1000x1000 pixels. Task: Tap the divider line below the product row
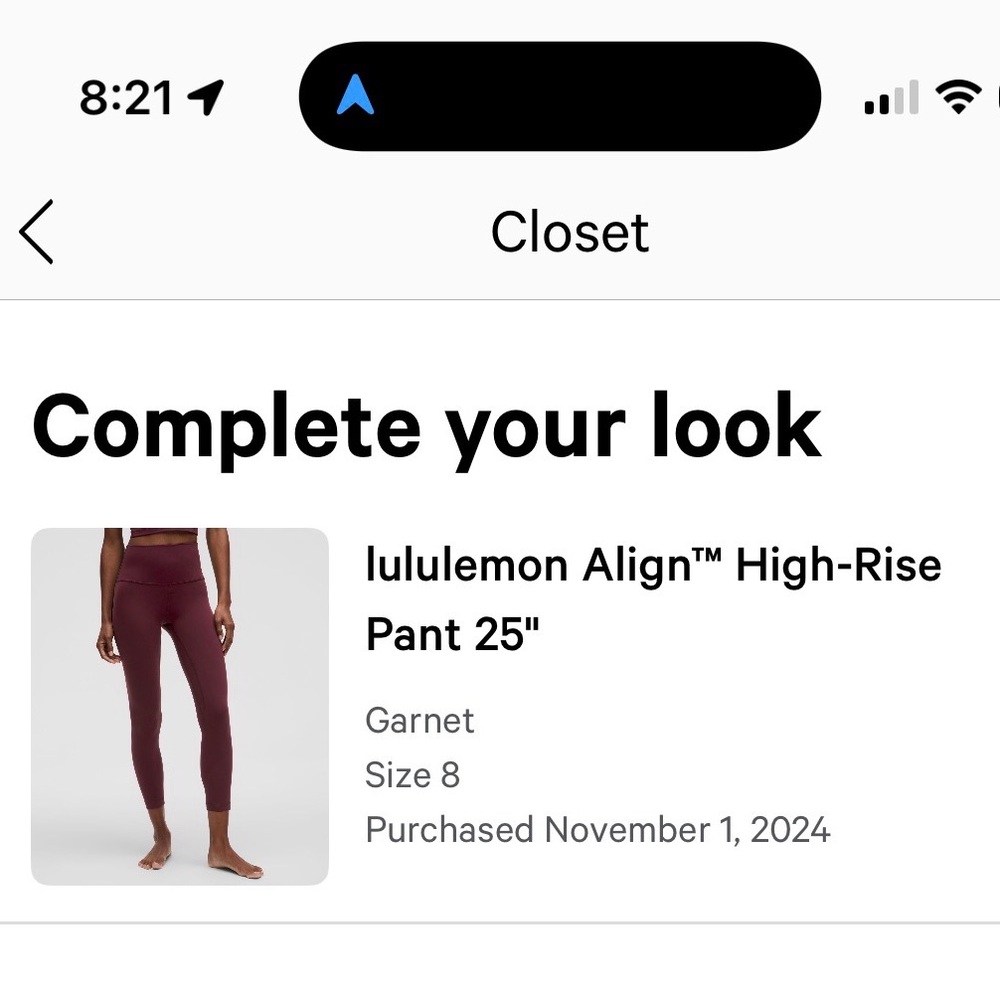[x=500, y=922]
